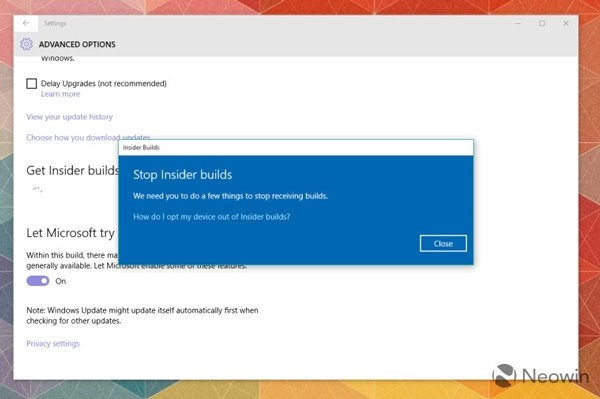Turn off the Microsoft features toggle
600x399 pixels.
[38, 281]
